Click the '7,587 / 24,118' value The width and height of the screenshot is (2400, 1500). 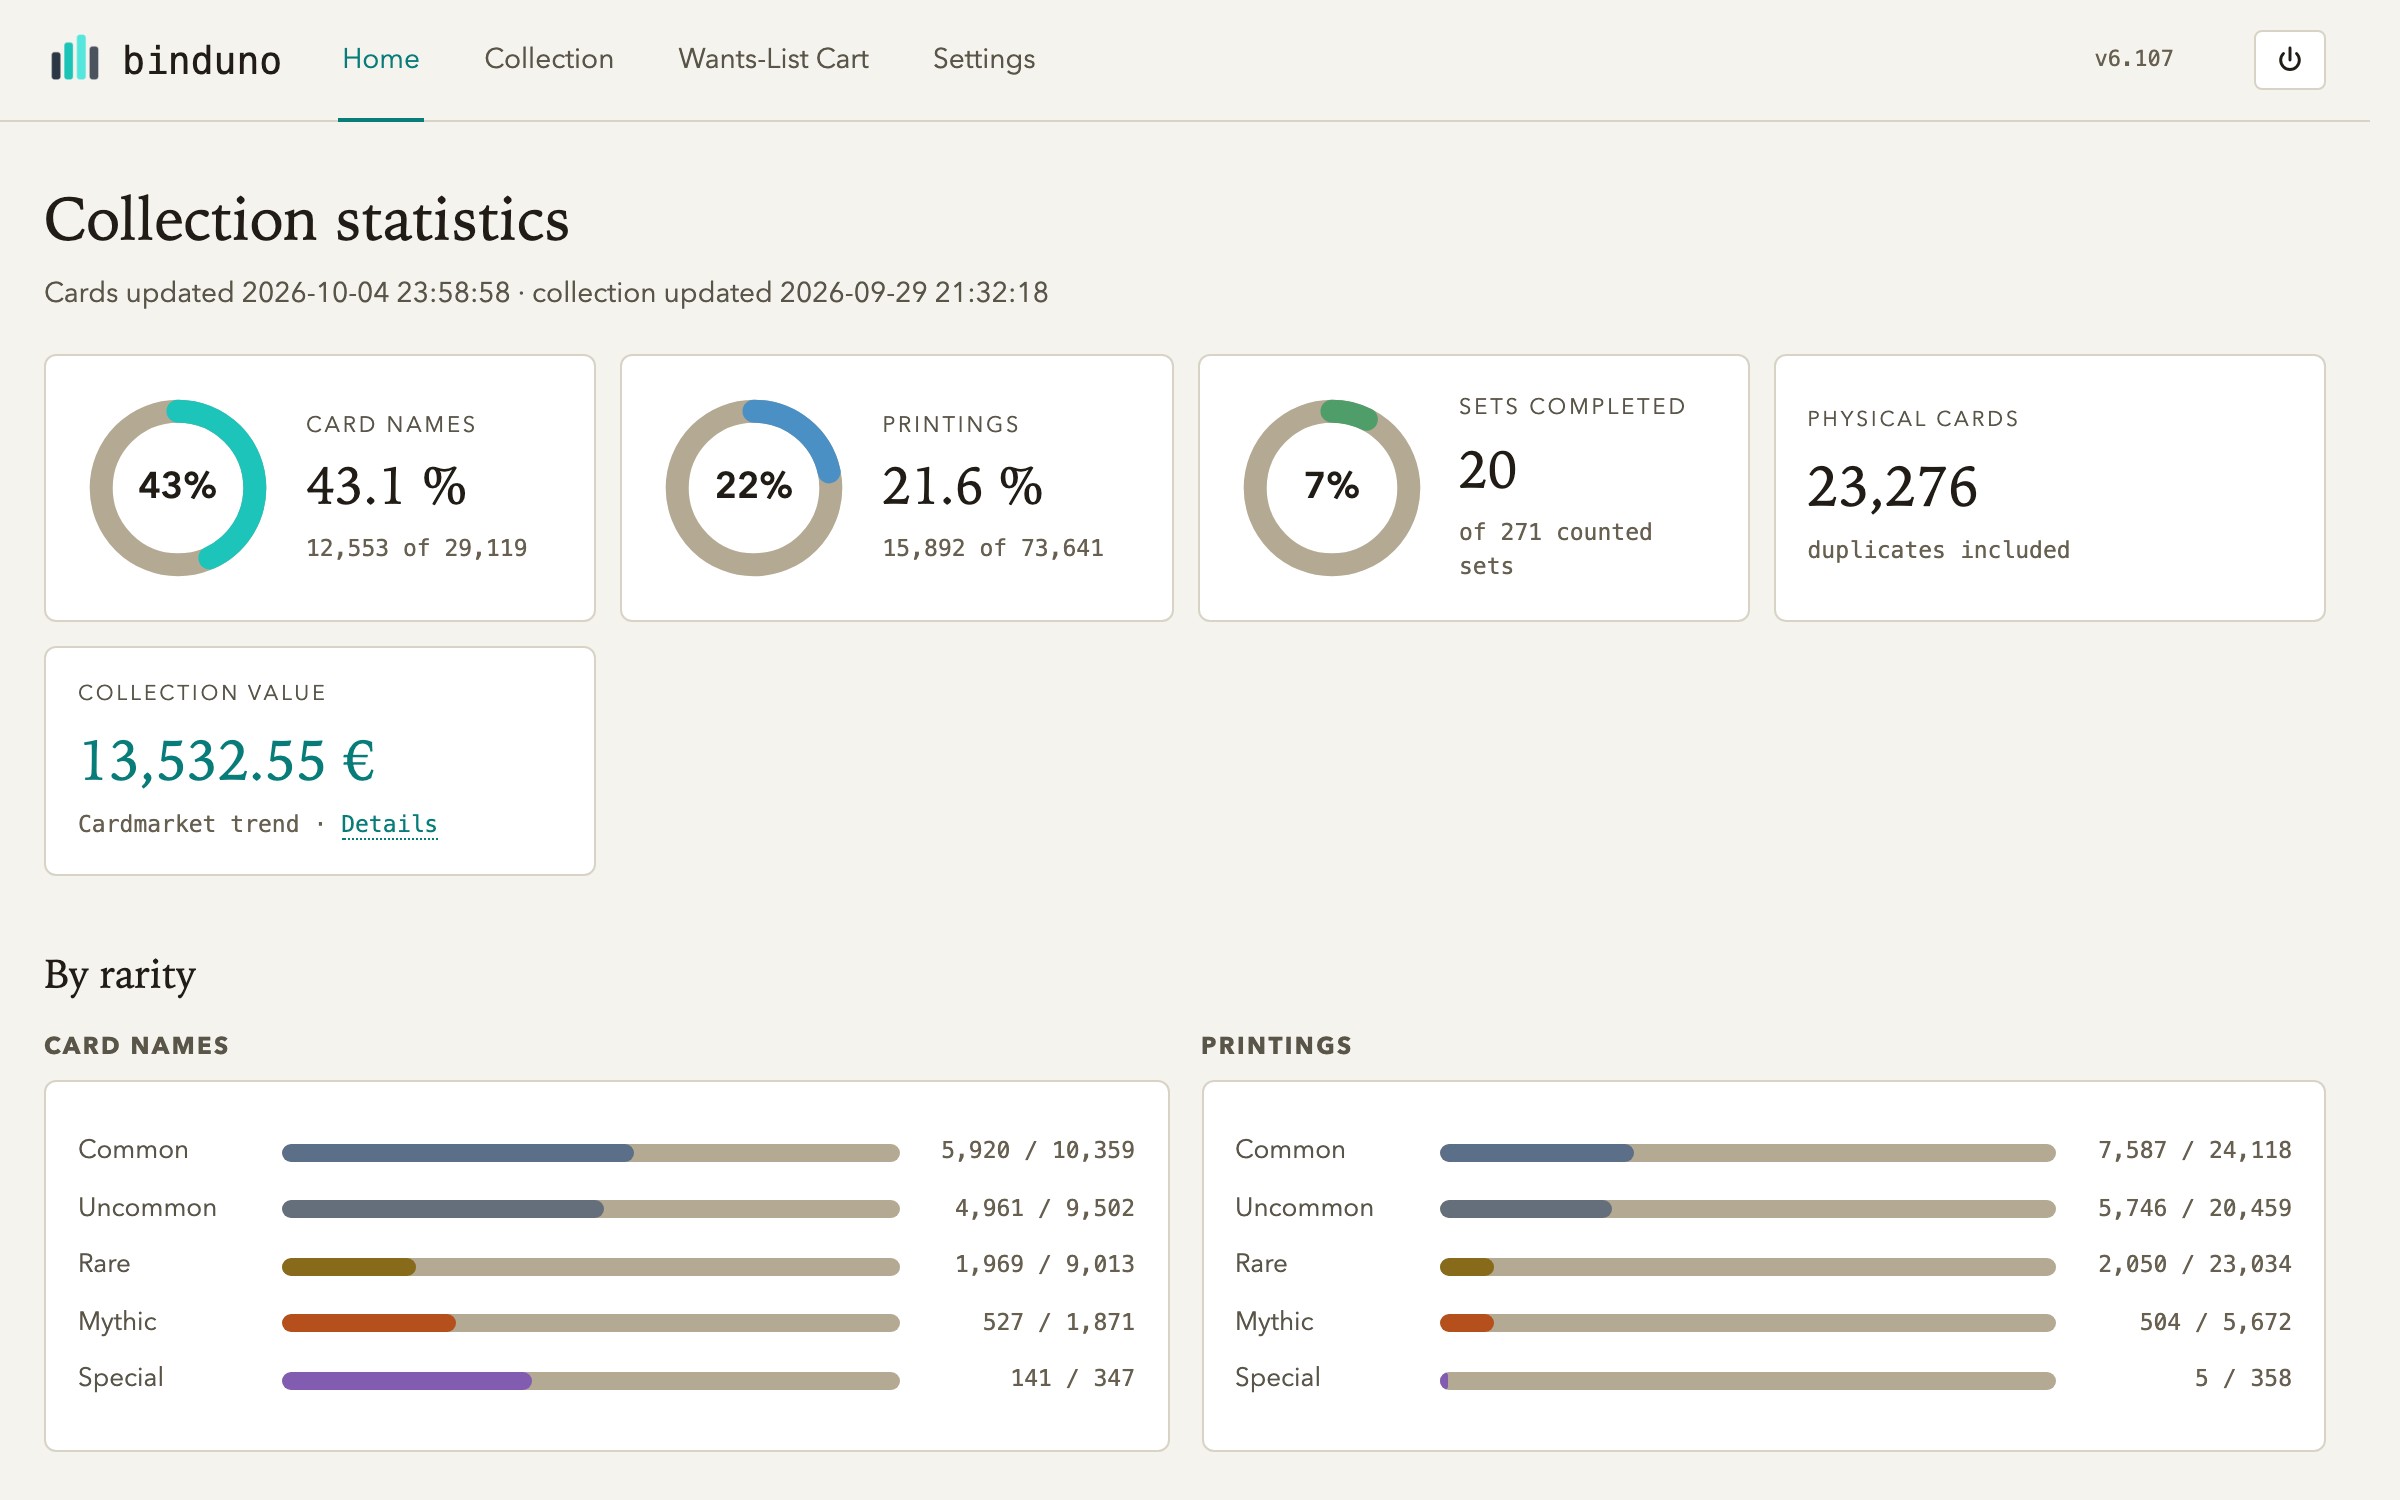(x=2195, y=1150)
